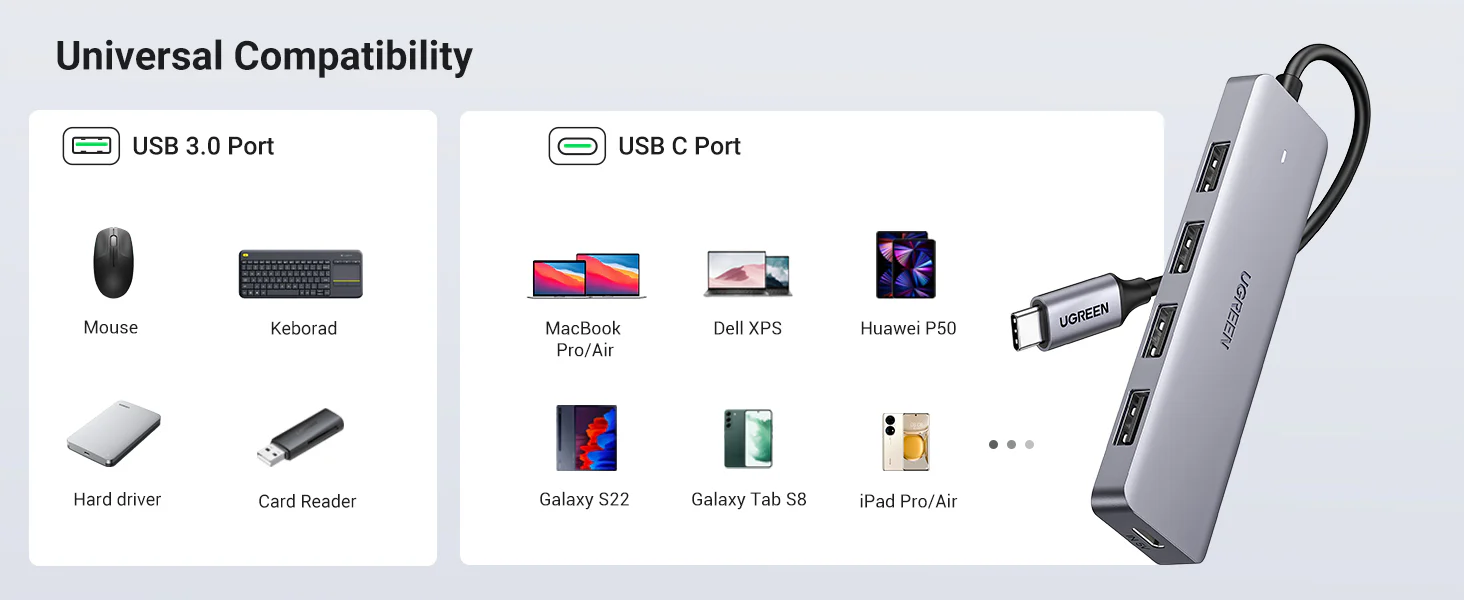Click the silver hard drive image
Screen dimensions: 1464x600
114,434
